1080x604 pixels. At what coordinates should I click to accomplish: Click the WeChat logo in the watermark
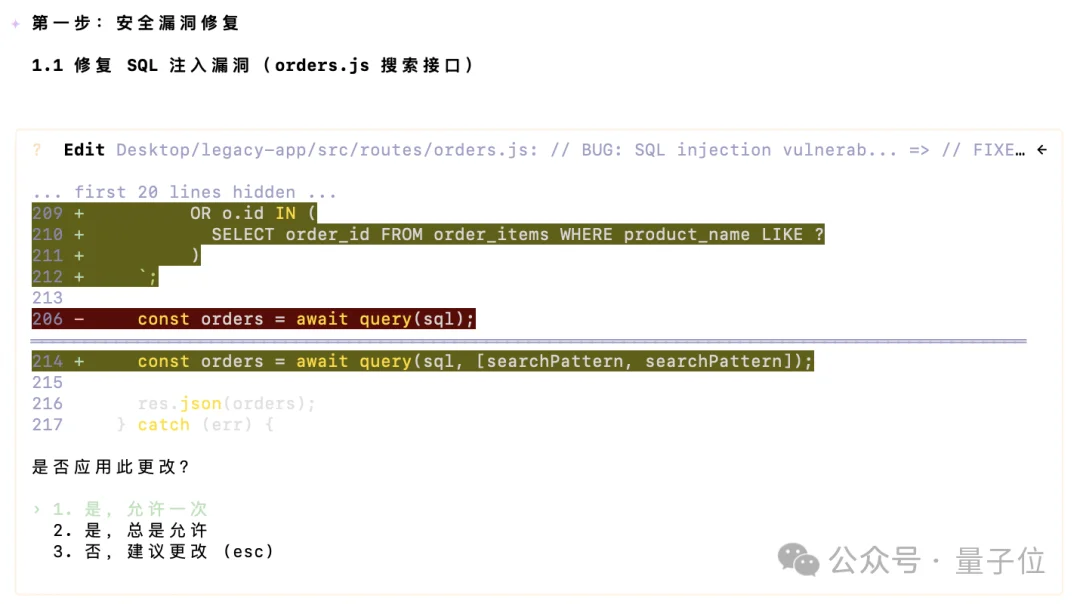click(x=798, y=560)
